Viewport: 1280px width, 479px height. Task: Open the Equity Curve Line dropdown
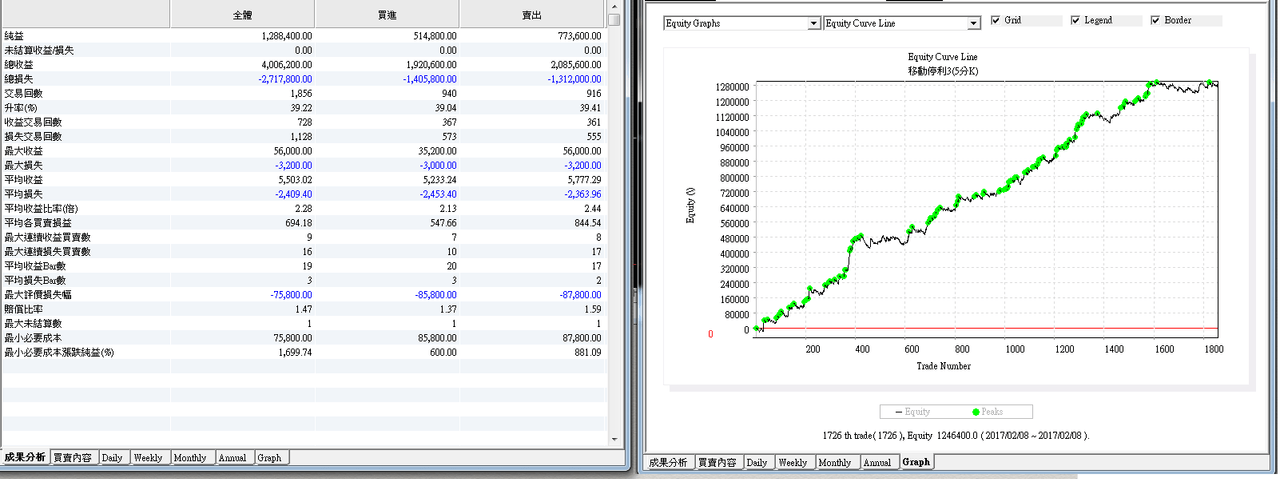pos(902,23)
